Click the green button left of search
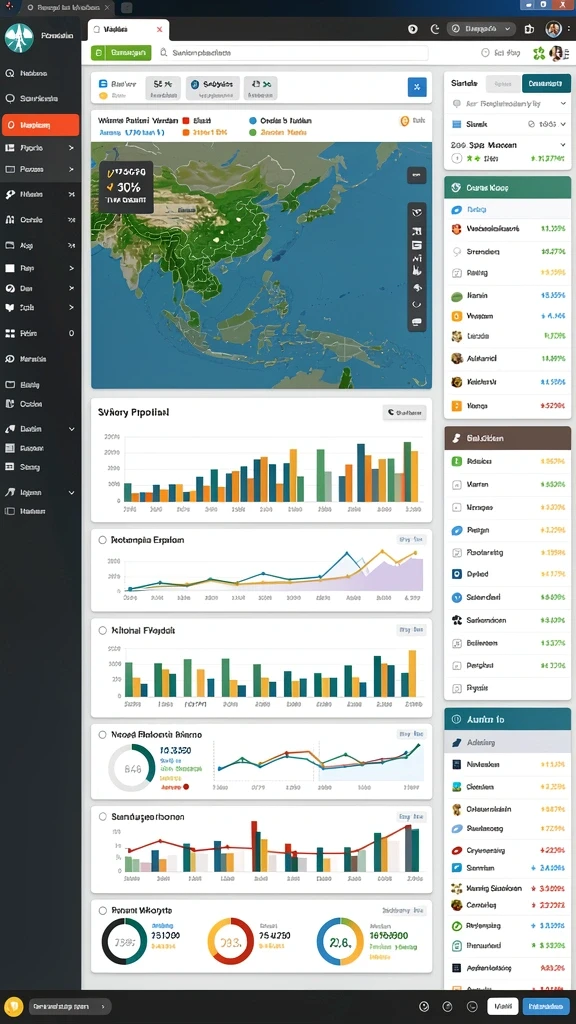This screenshot has width=576, height=1024. (x=121, y=54)
